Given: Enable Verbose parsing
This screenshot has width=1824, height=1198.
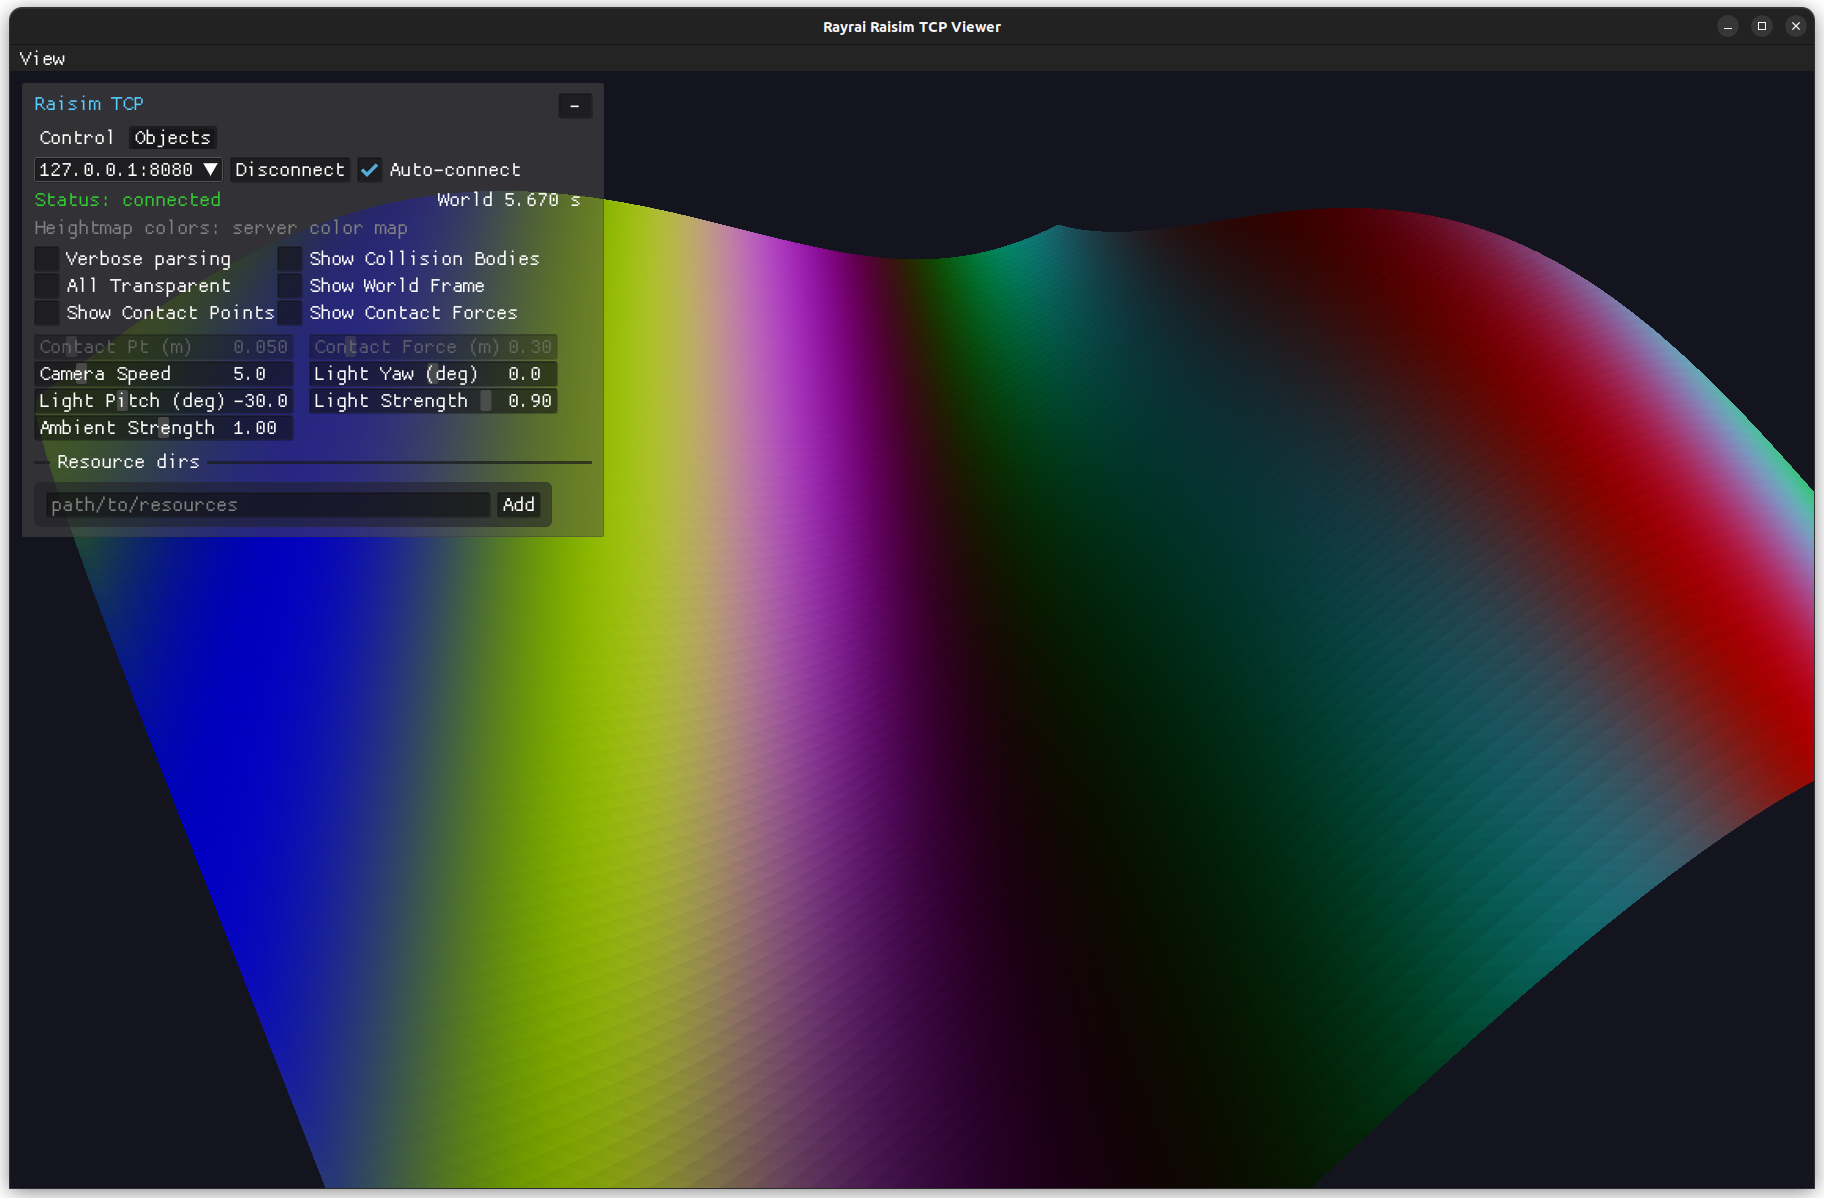Looking at the screenshot, I should (46, 258).
